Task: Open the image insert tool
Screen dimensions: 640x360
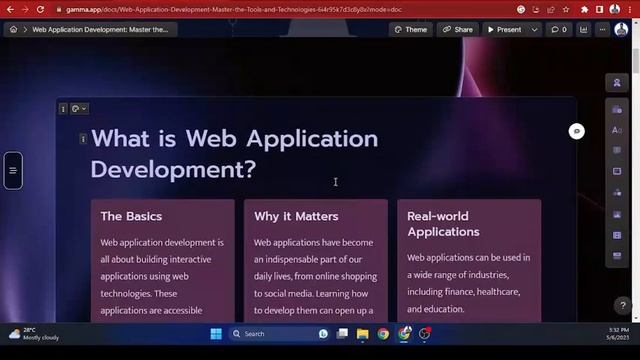Action: (x=617, y=214)
